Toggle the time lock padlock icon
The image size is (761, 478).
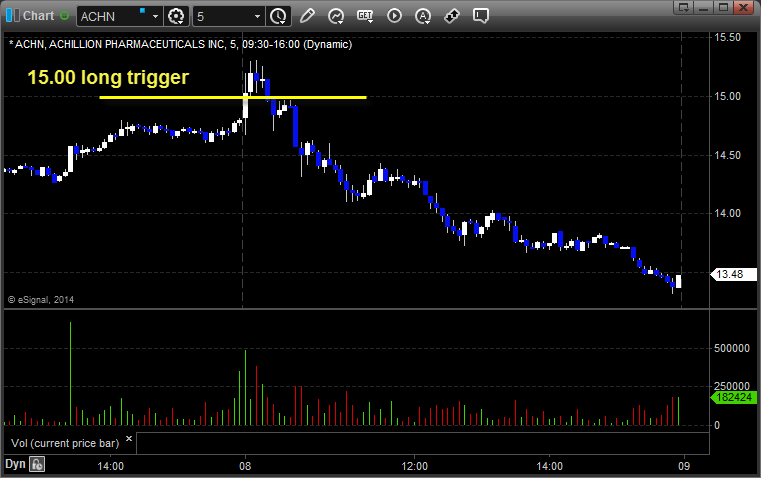pos(37,464)
